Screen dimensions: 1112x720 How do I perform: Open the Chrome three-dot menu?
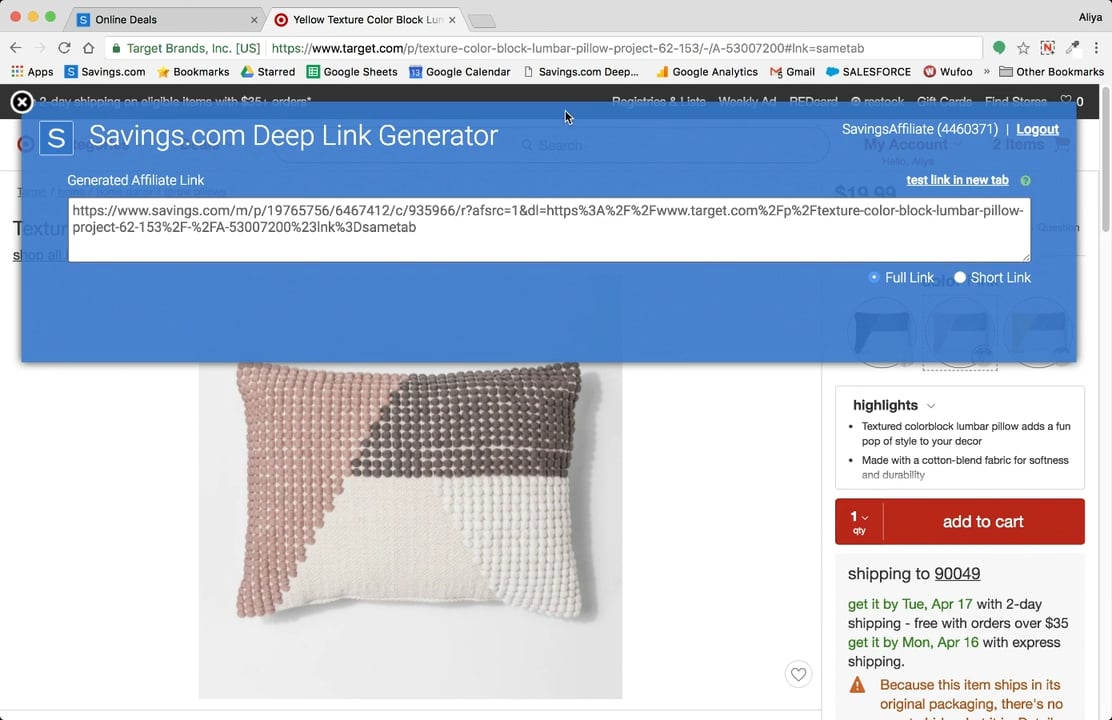coord(1096,48)
